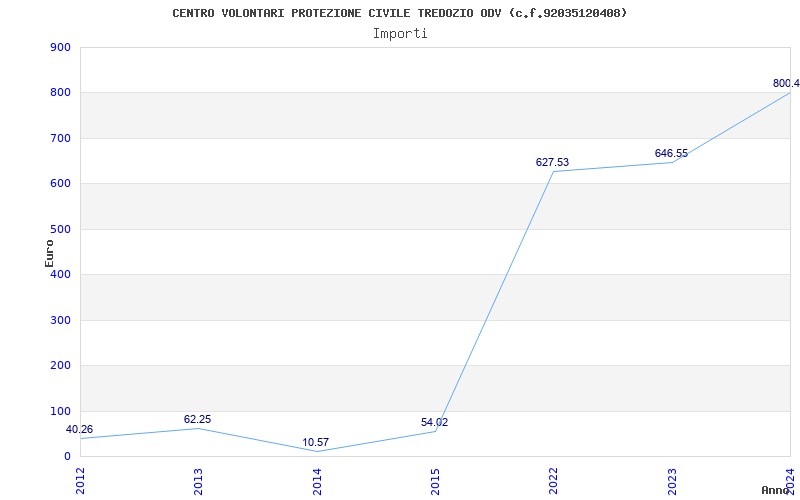Click the Importi subtitle
800x500 pixels.
coord(400,34)
